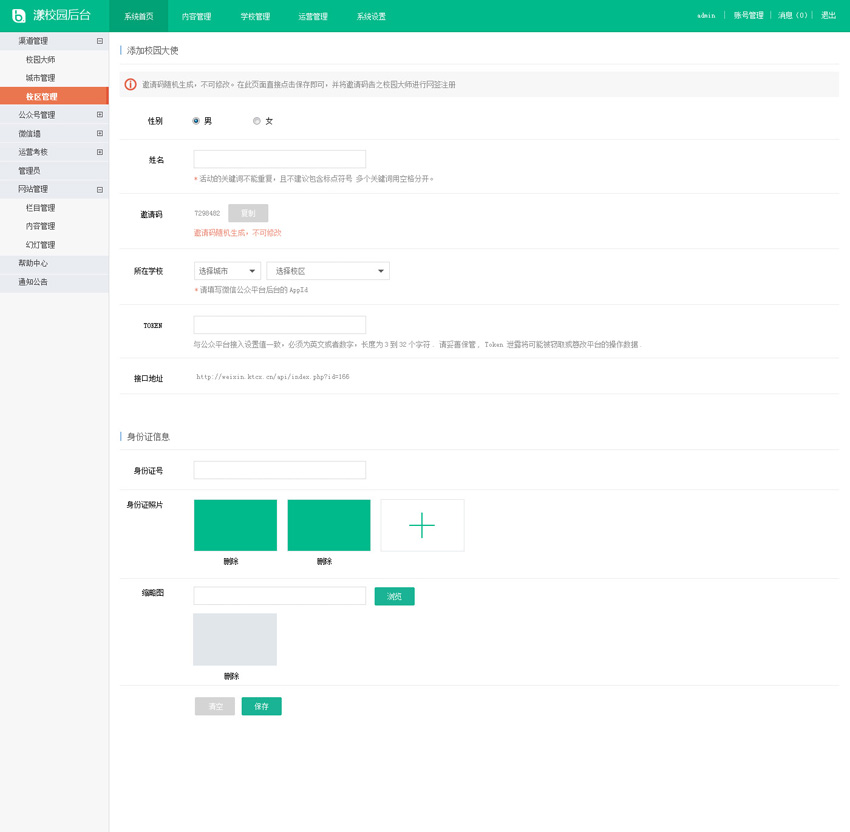
Task: Click the first green ID photo thumbnail
Action: click(235, 525)
